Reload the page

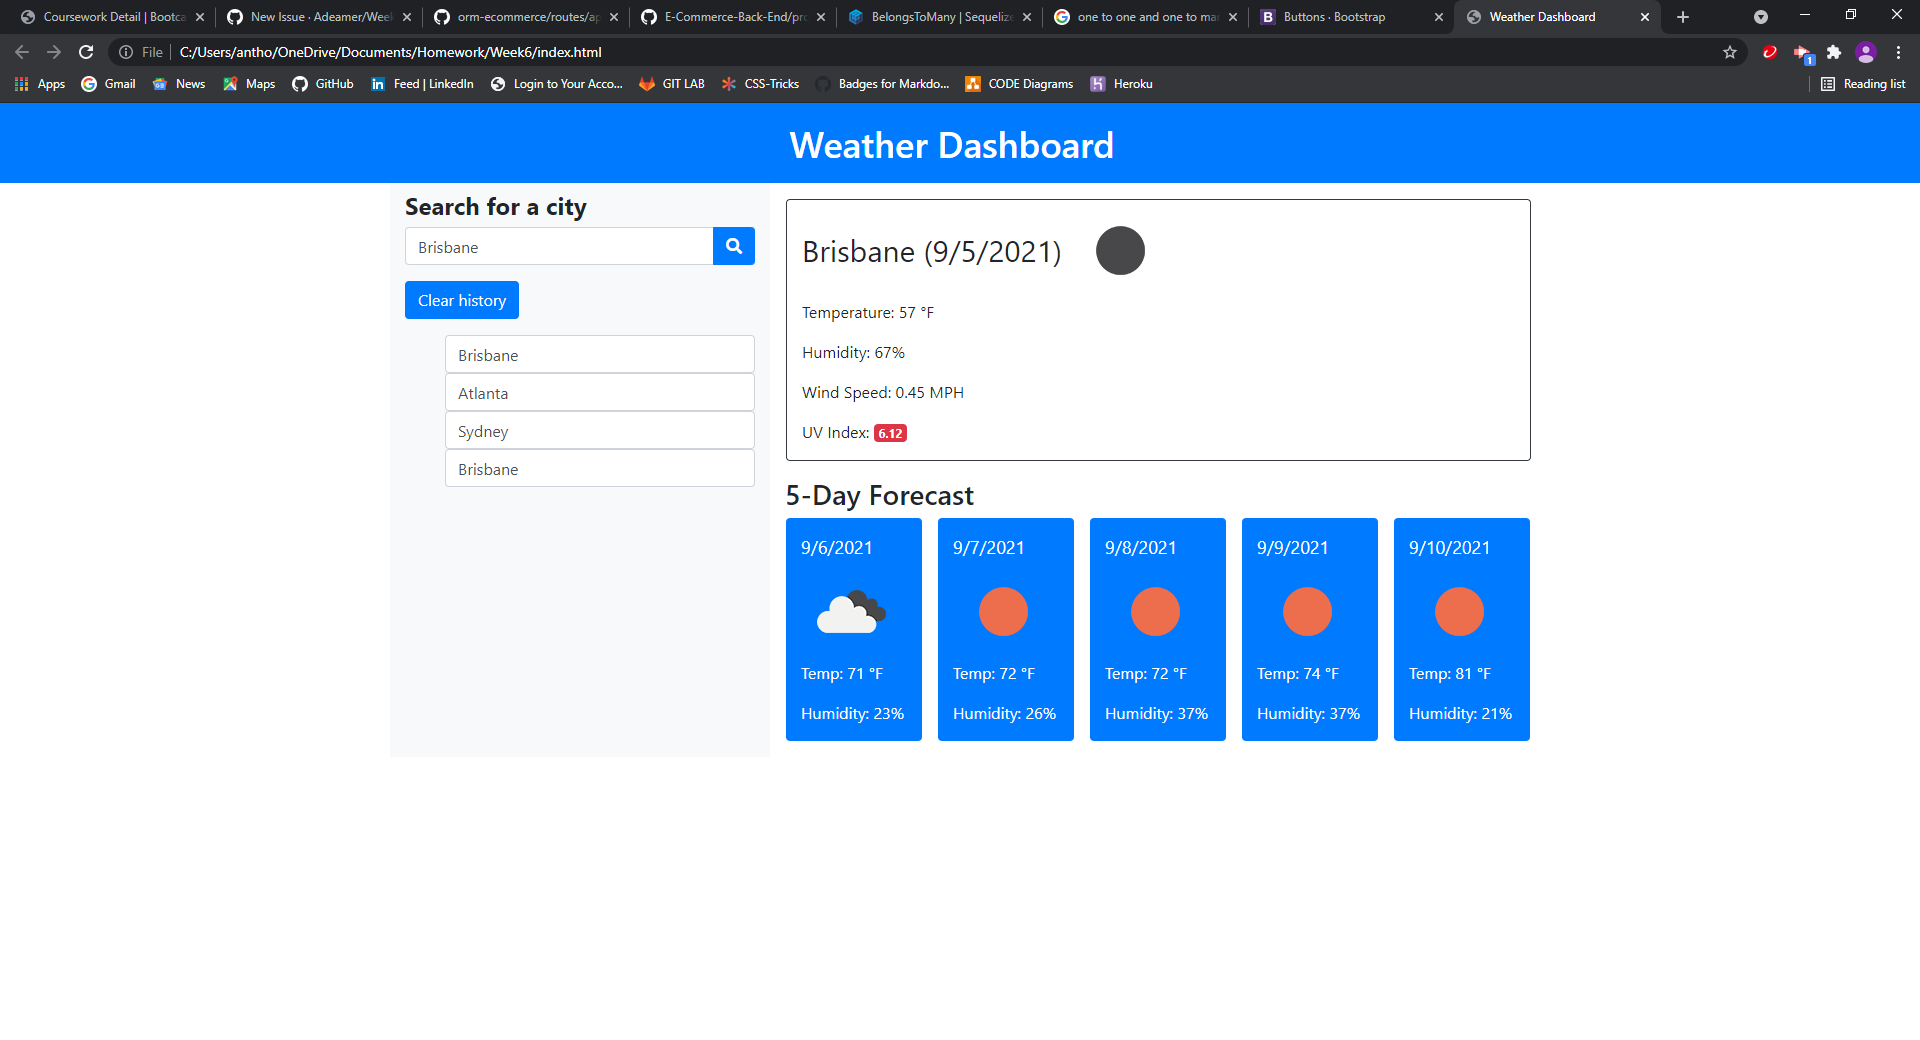[x=86, y=52]
